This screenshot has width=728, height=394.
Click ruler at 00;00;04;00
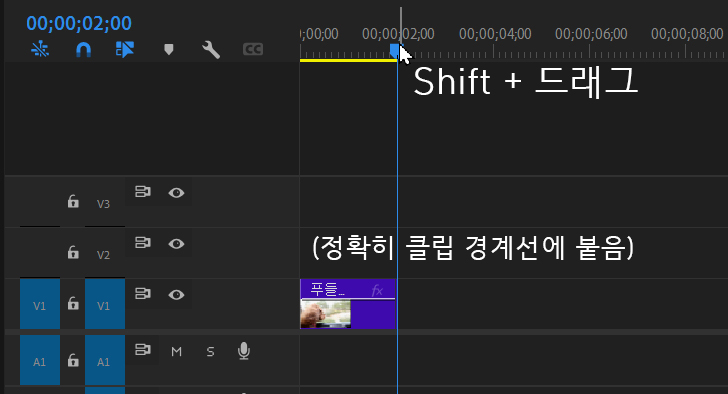[x=495, y=34]
